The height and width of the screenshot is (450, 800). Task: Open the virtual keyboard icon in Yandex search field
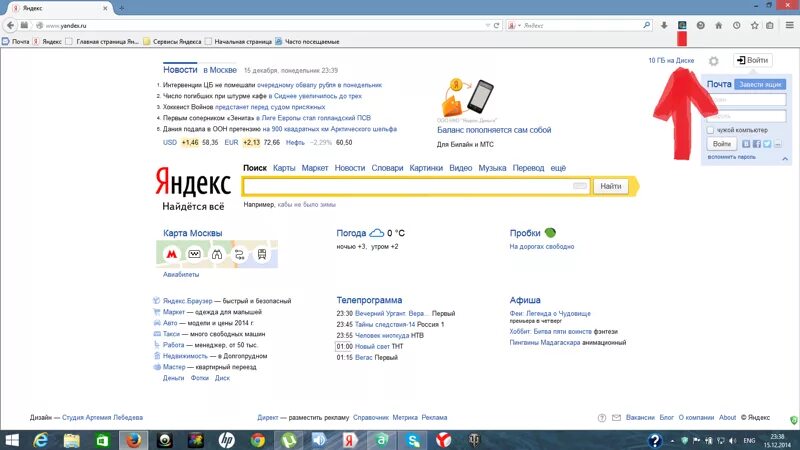pos(580,186)
